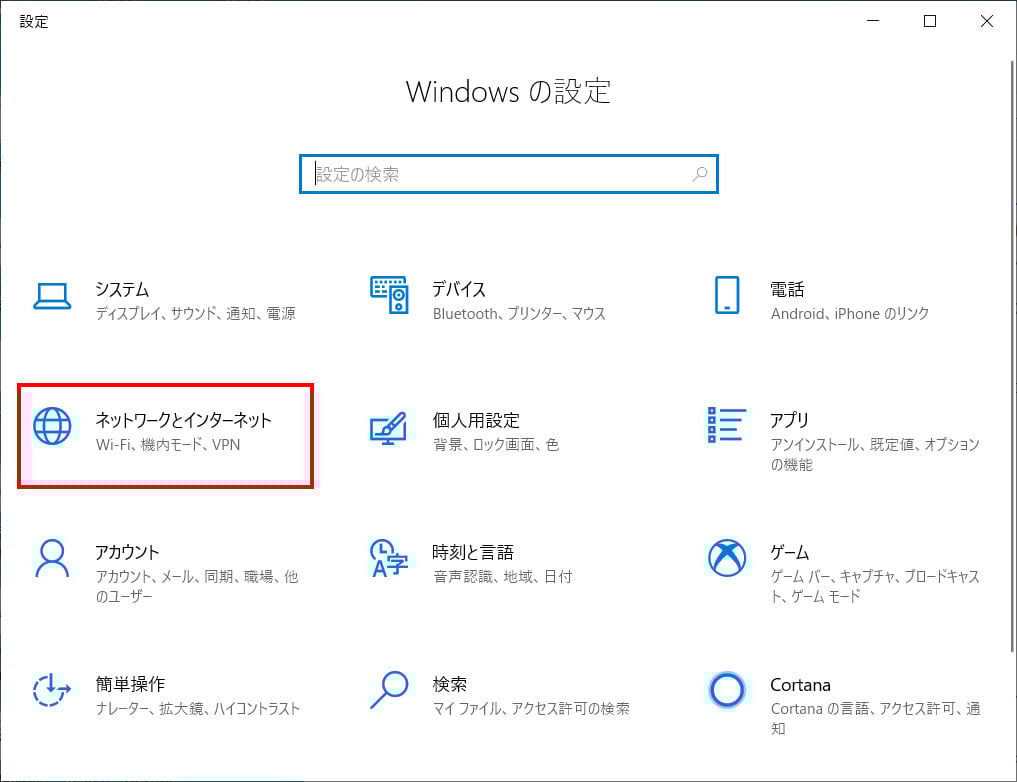Click text Android、iPhone のリンク
The image size is (1017, 782).
pyautogui.click(x=850, y=314)
